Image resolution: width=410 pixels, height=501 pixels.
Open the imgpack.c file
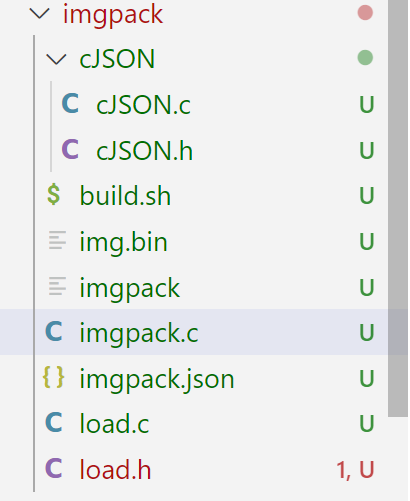[205, 332]
